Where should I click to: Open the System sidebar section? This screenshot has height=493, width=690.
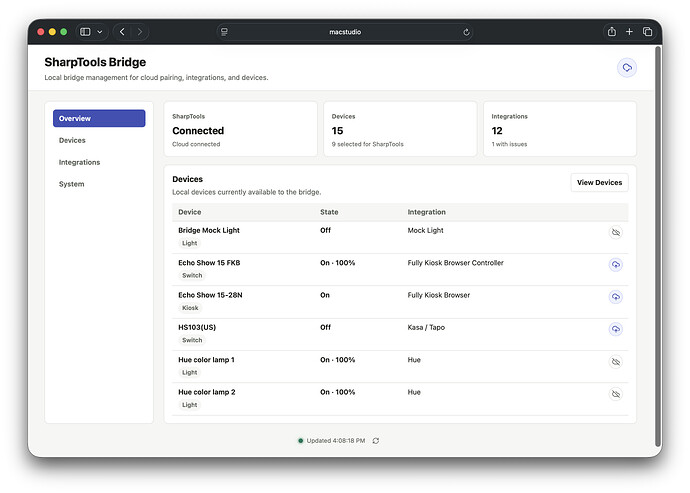(99, 184)
